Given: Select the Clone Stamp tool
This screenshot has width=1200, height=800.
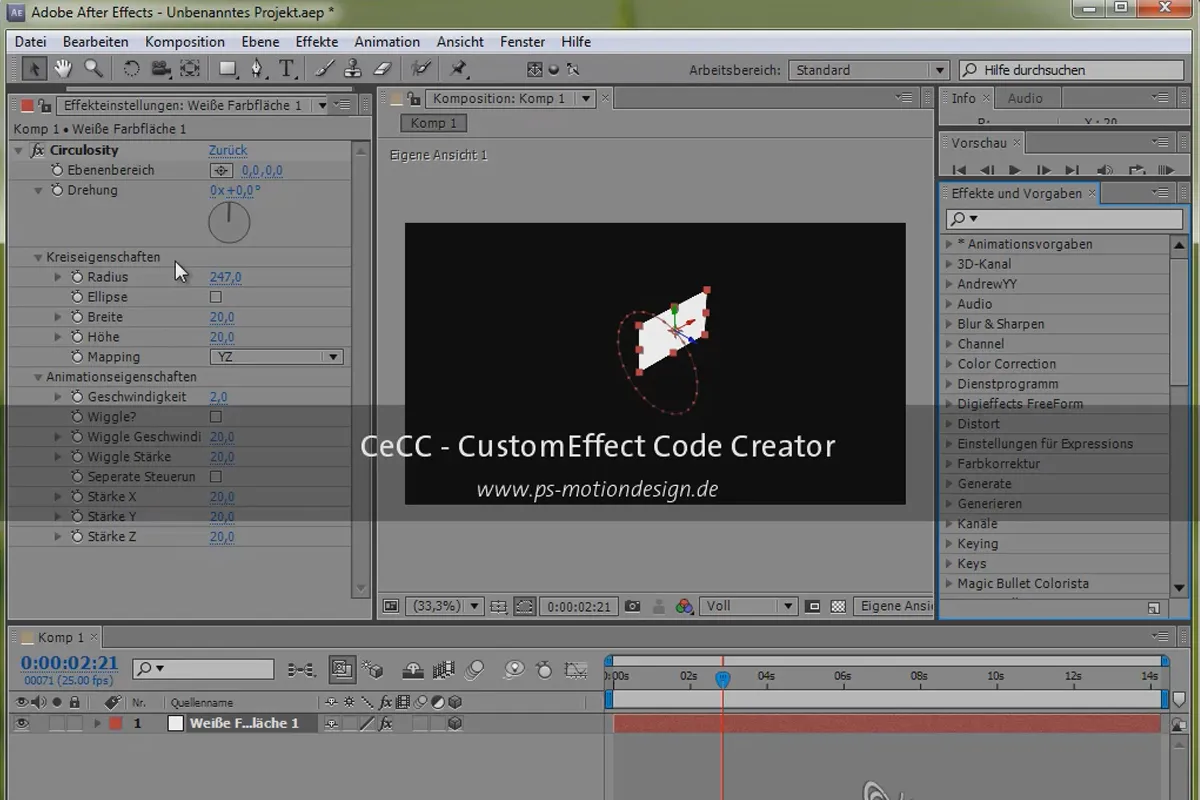Looking at the screenshot, I should click(353, 68).
